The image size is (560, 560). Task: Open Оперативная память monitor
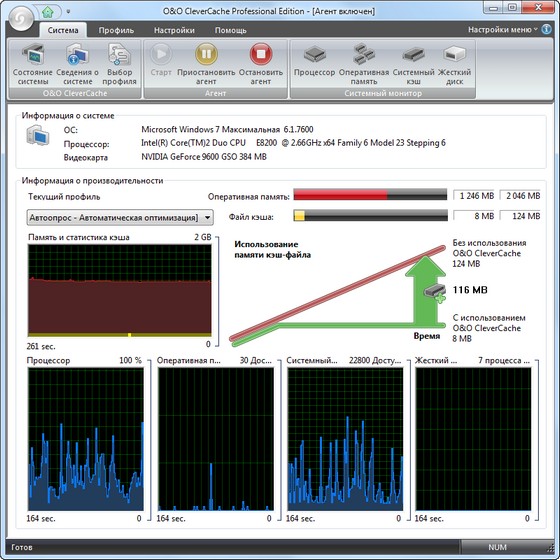pos(364,65)
